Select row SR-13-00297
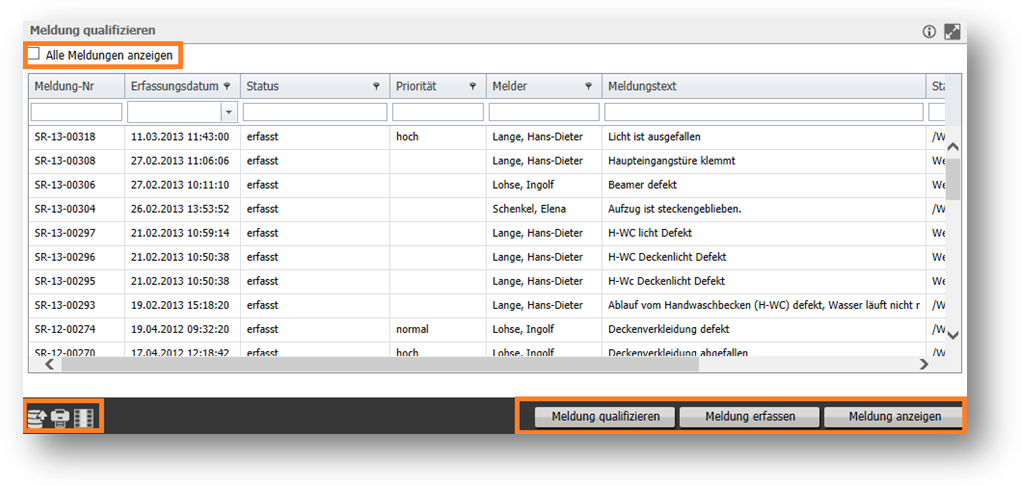1021x486 pixels. click(x=486, y=233)
